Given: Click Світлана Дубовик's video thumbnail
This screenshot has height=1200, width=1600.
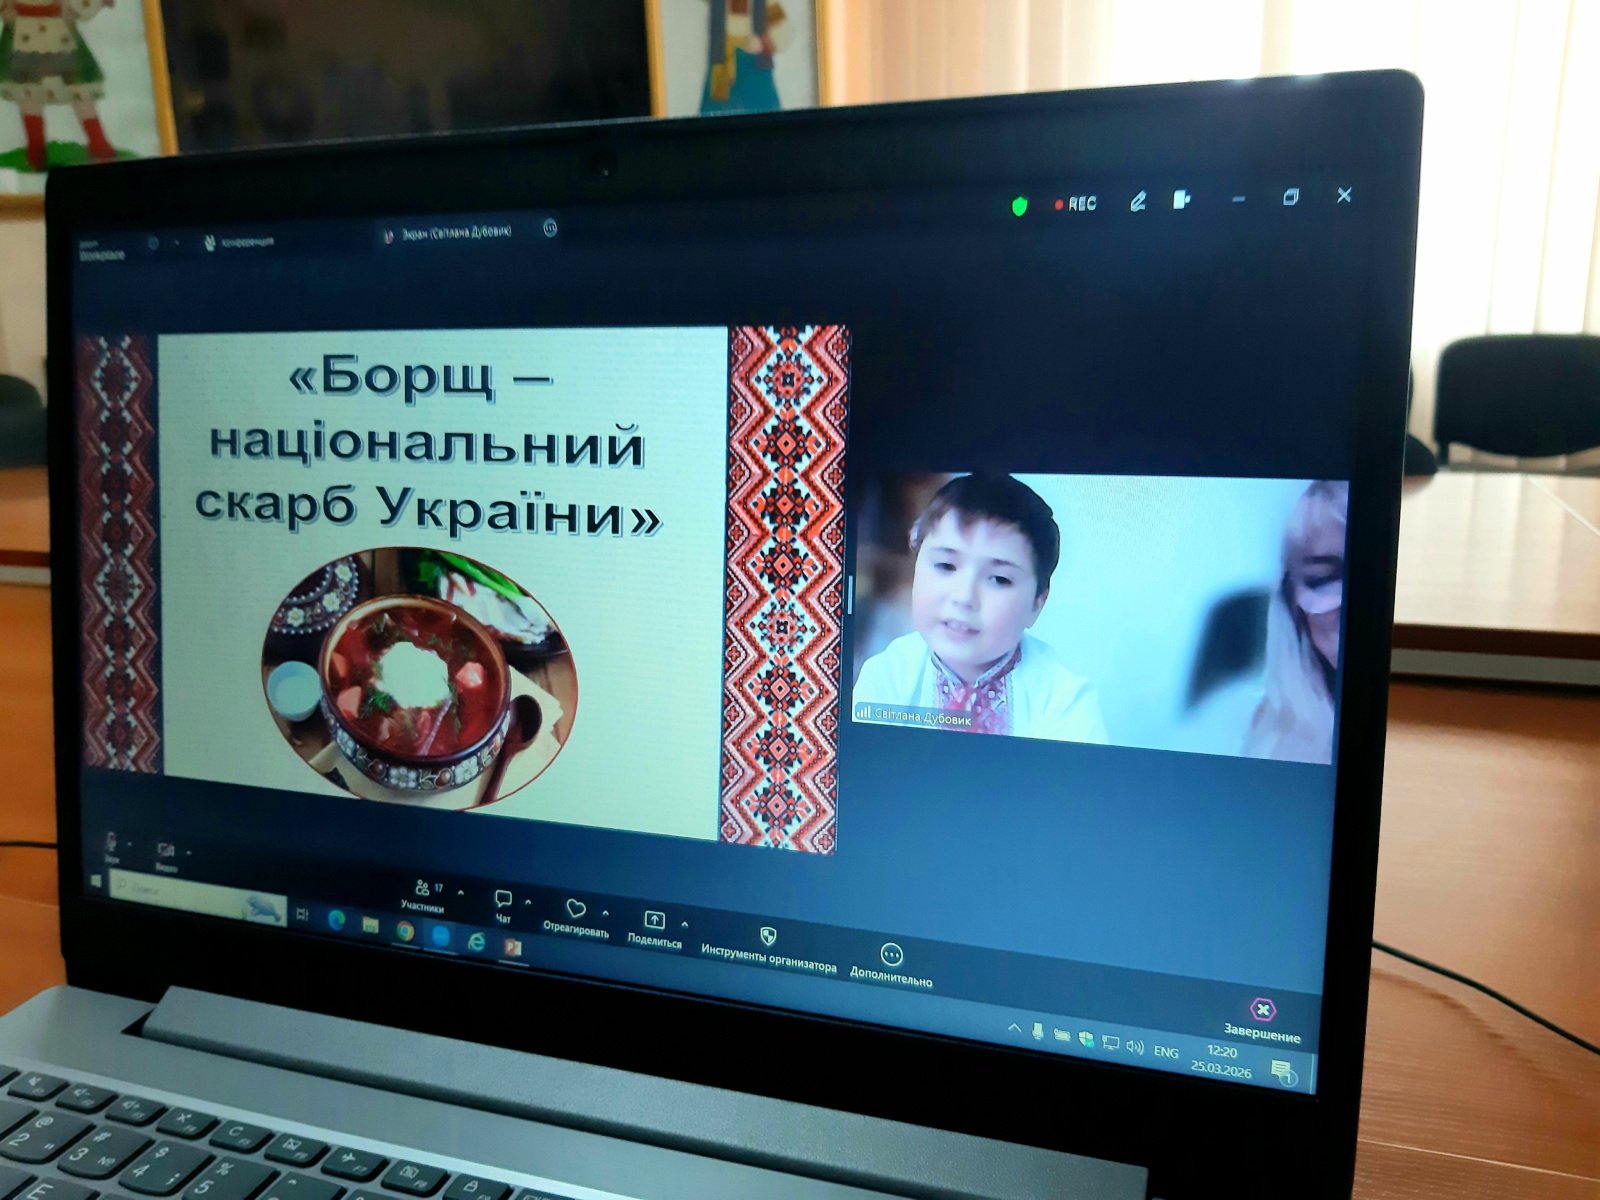Looking at the screenshot, I should [x=1095, y=615].
